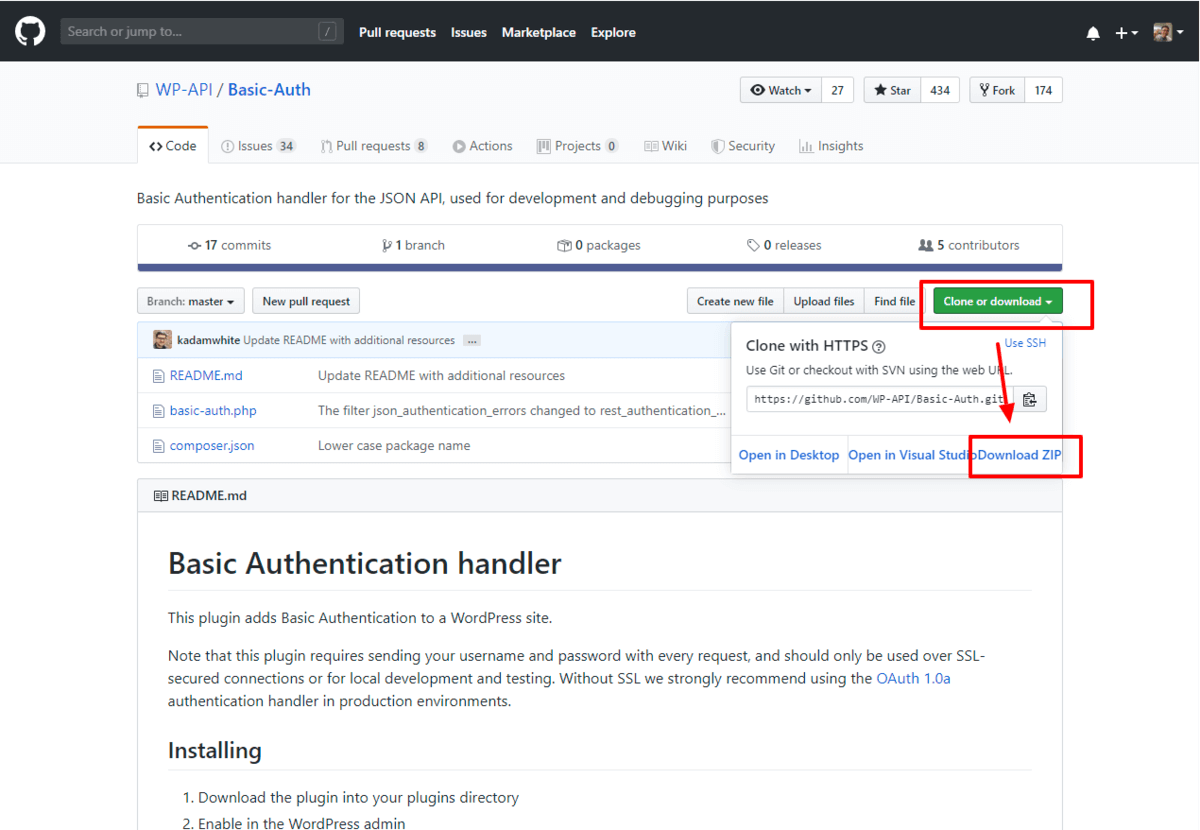Switch to the Issues 34 tab
Screen dimensions: 1200x830
259,146
